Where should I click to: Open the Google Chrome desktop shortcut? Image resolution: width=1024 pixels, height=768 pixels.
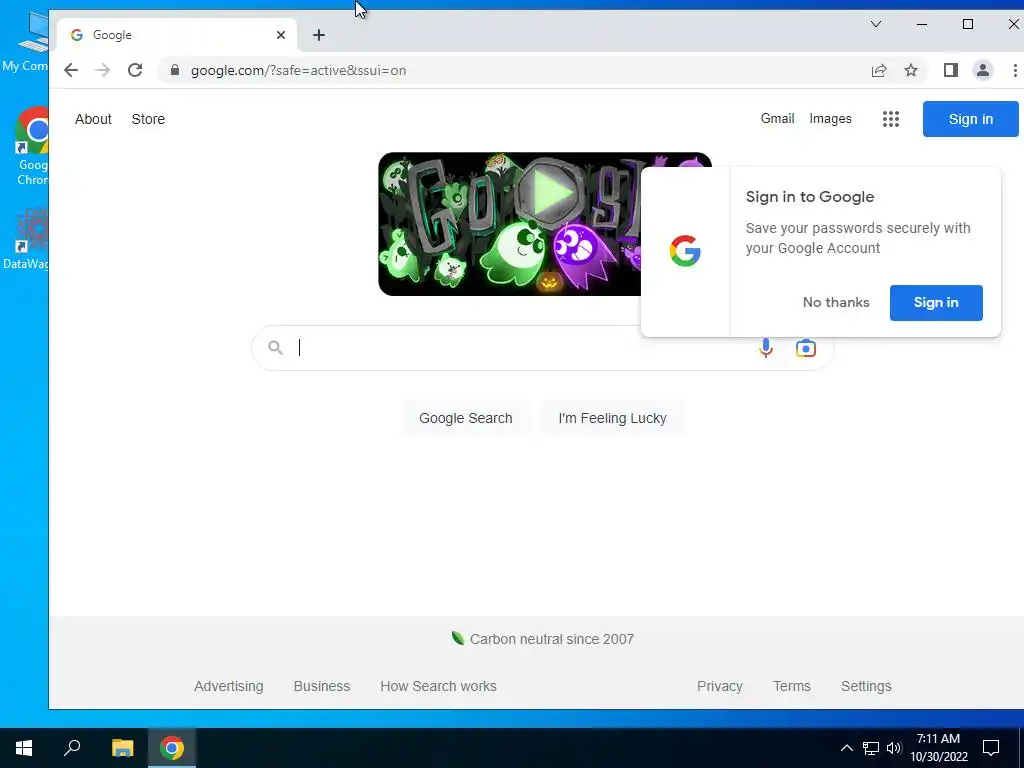(x=33, y=147)
